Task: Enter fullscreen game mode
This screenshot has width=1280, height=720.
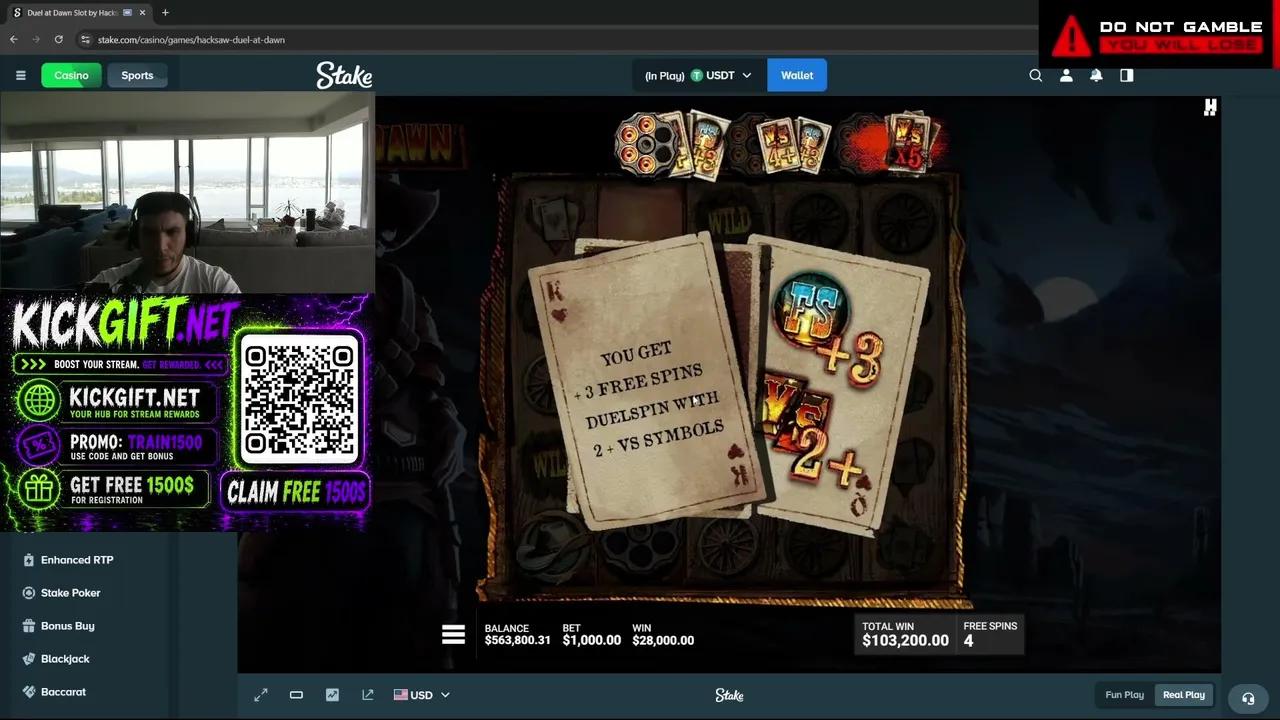Action: (x=261, y=695)
